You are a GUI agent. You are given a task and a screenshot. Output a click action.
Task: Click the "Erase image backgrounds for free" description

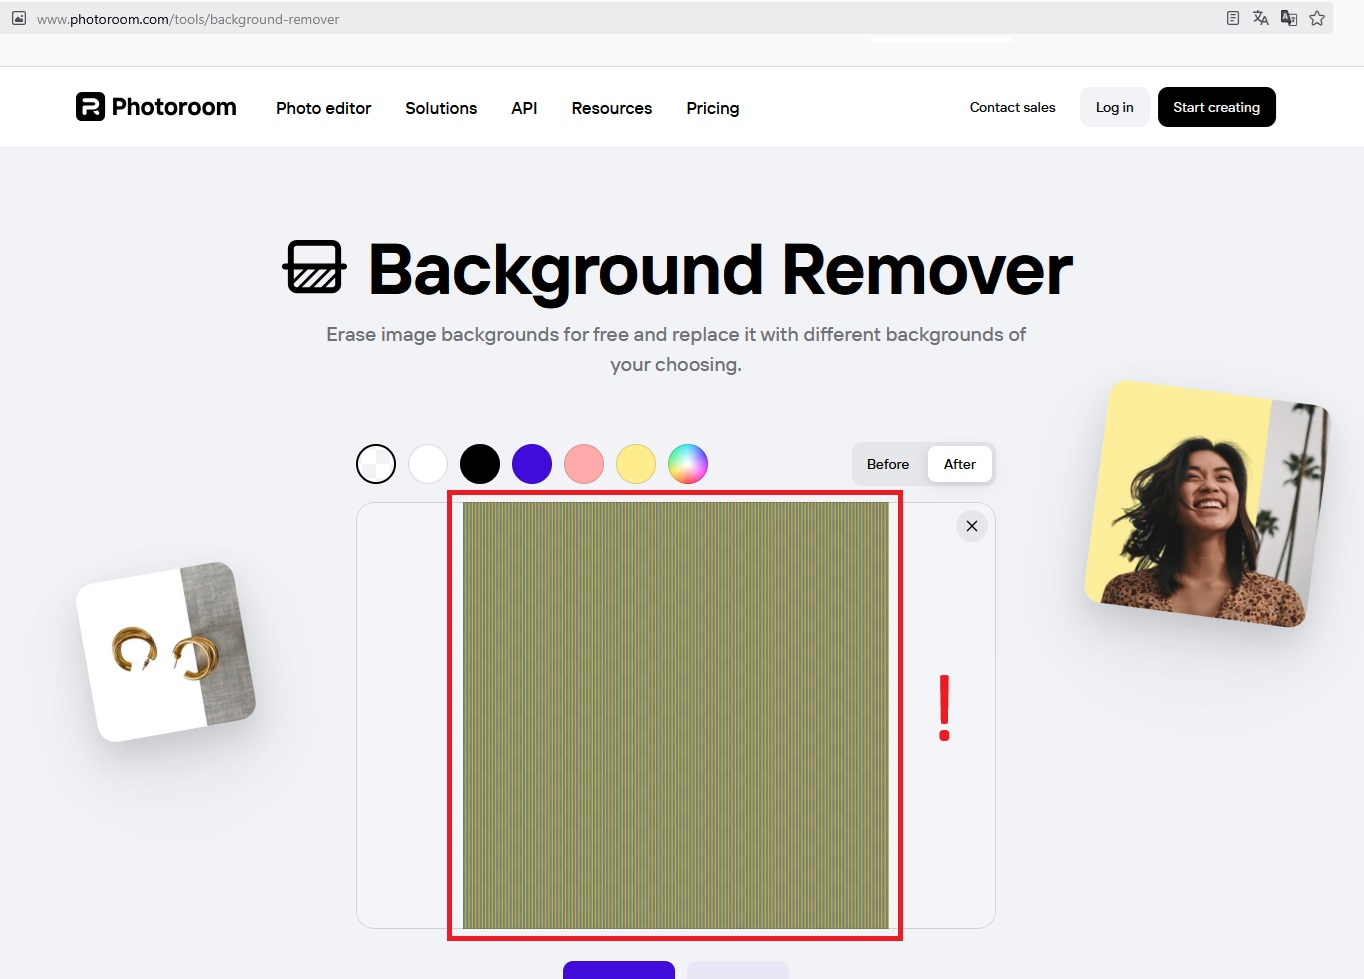(676, 349)
